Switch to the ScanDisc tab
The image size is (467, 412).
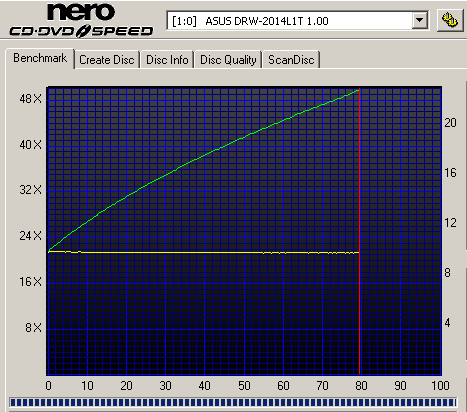291,60
